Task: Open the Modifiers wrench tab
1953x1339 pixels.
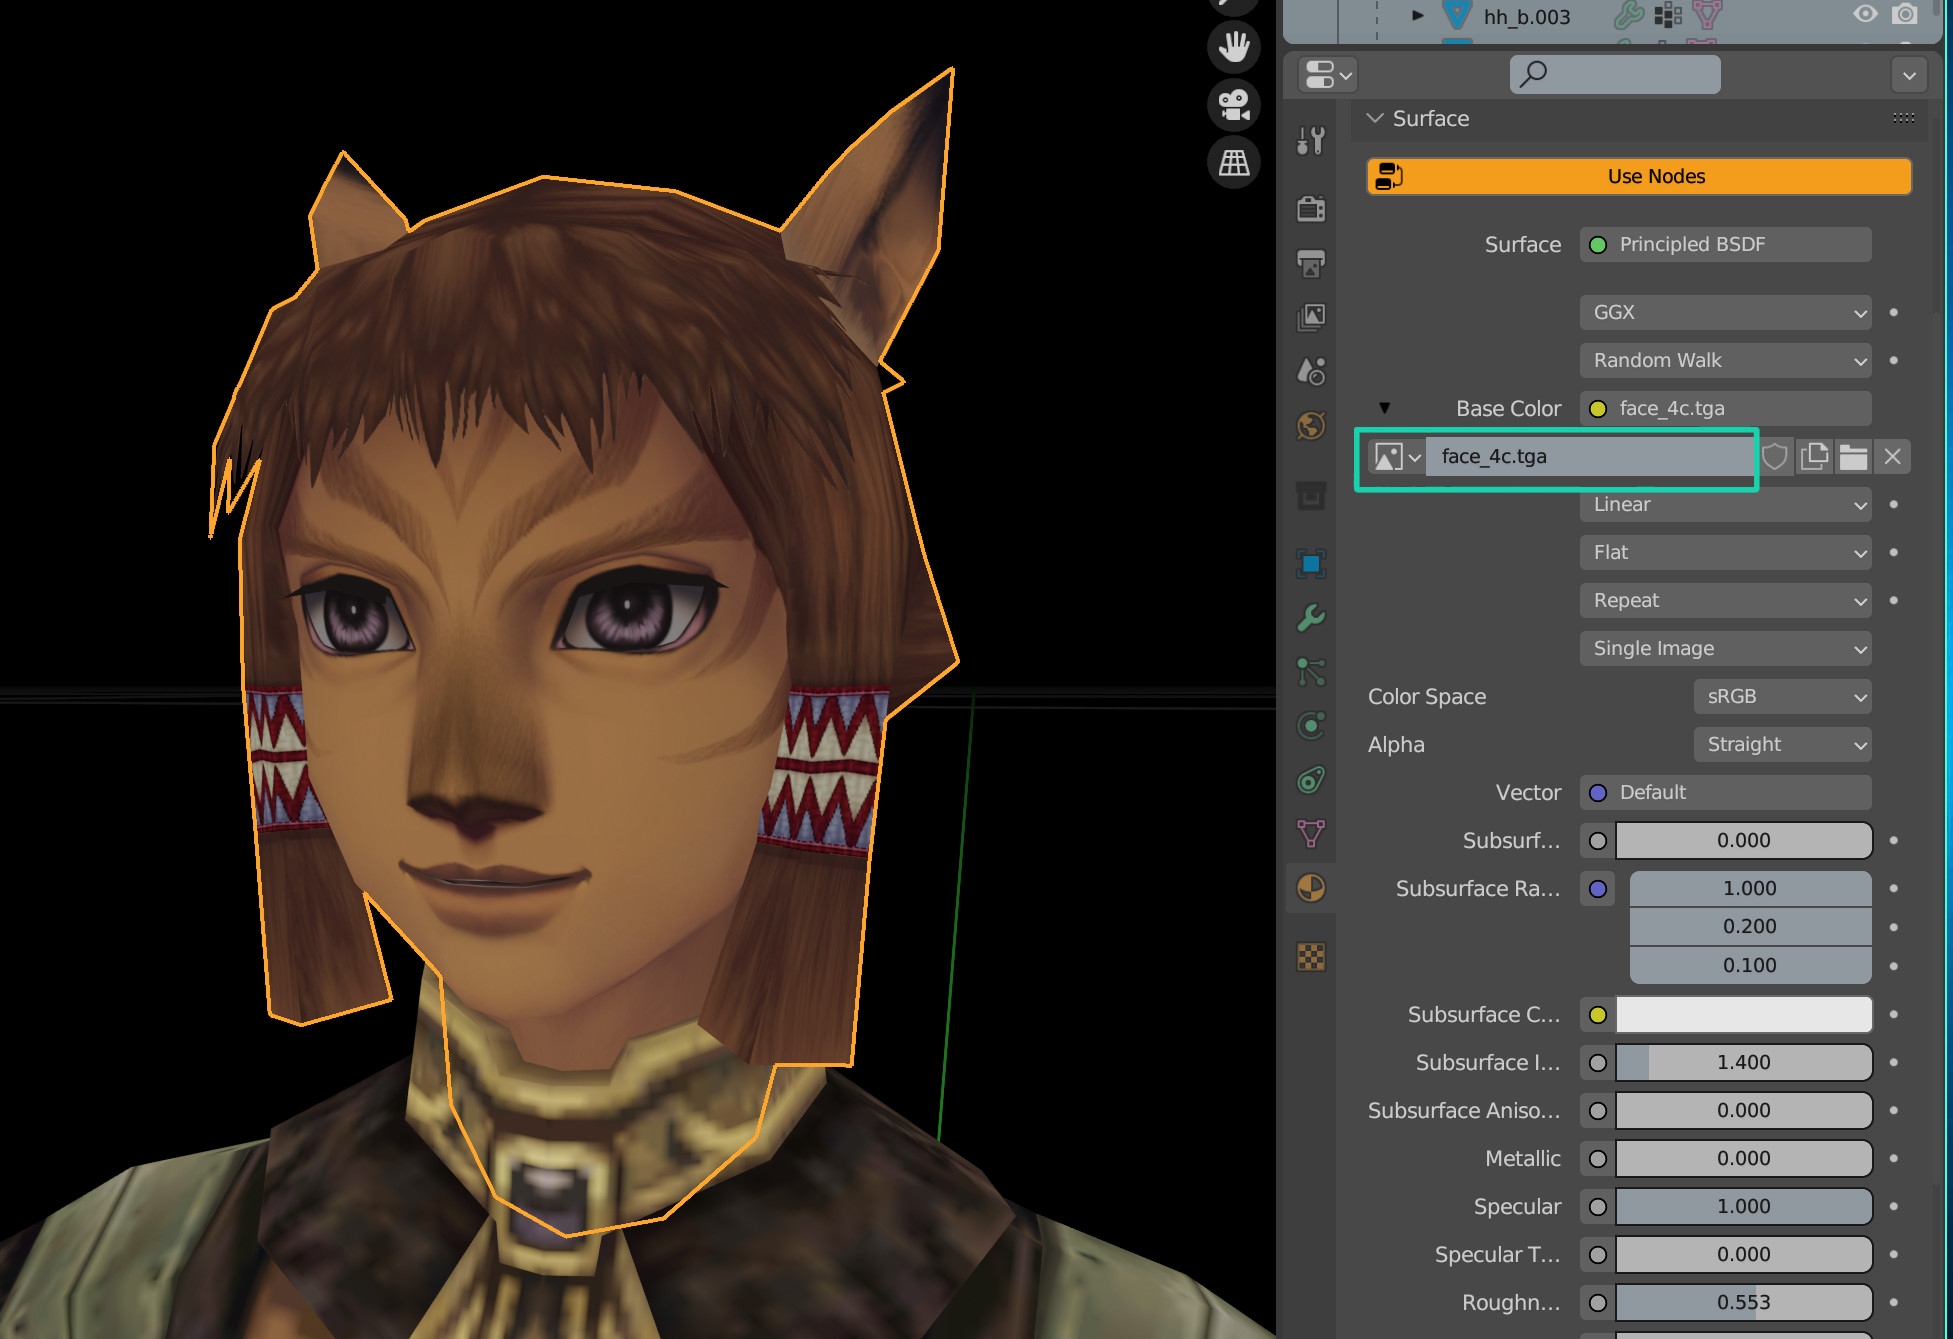Action: click(x=1311, y=618)
